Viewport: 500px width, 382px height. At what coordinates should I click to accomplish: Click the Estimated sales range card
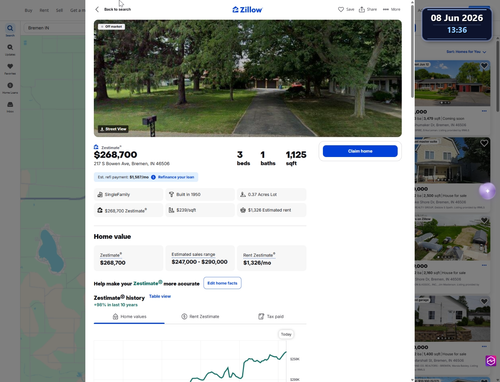pos(200,258)
